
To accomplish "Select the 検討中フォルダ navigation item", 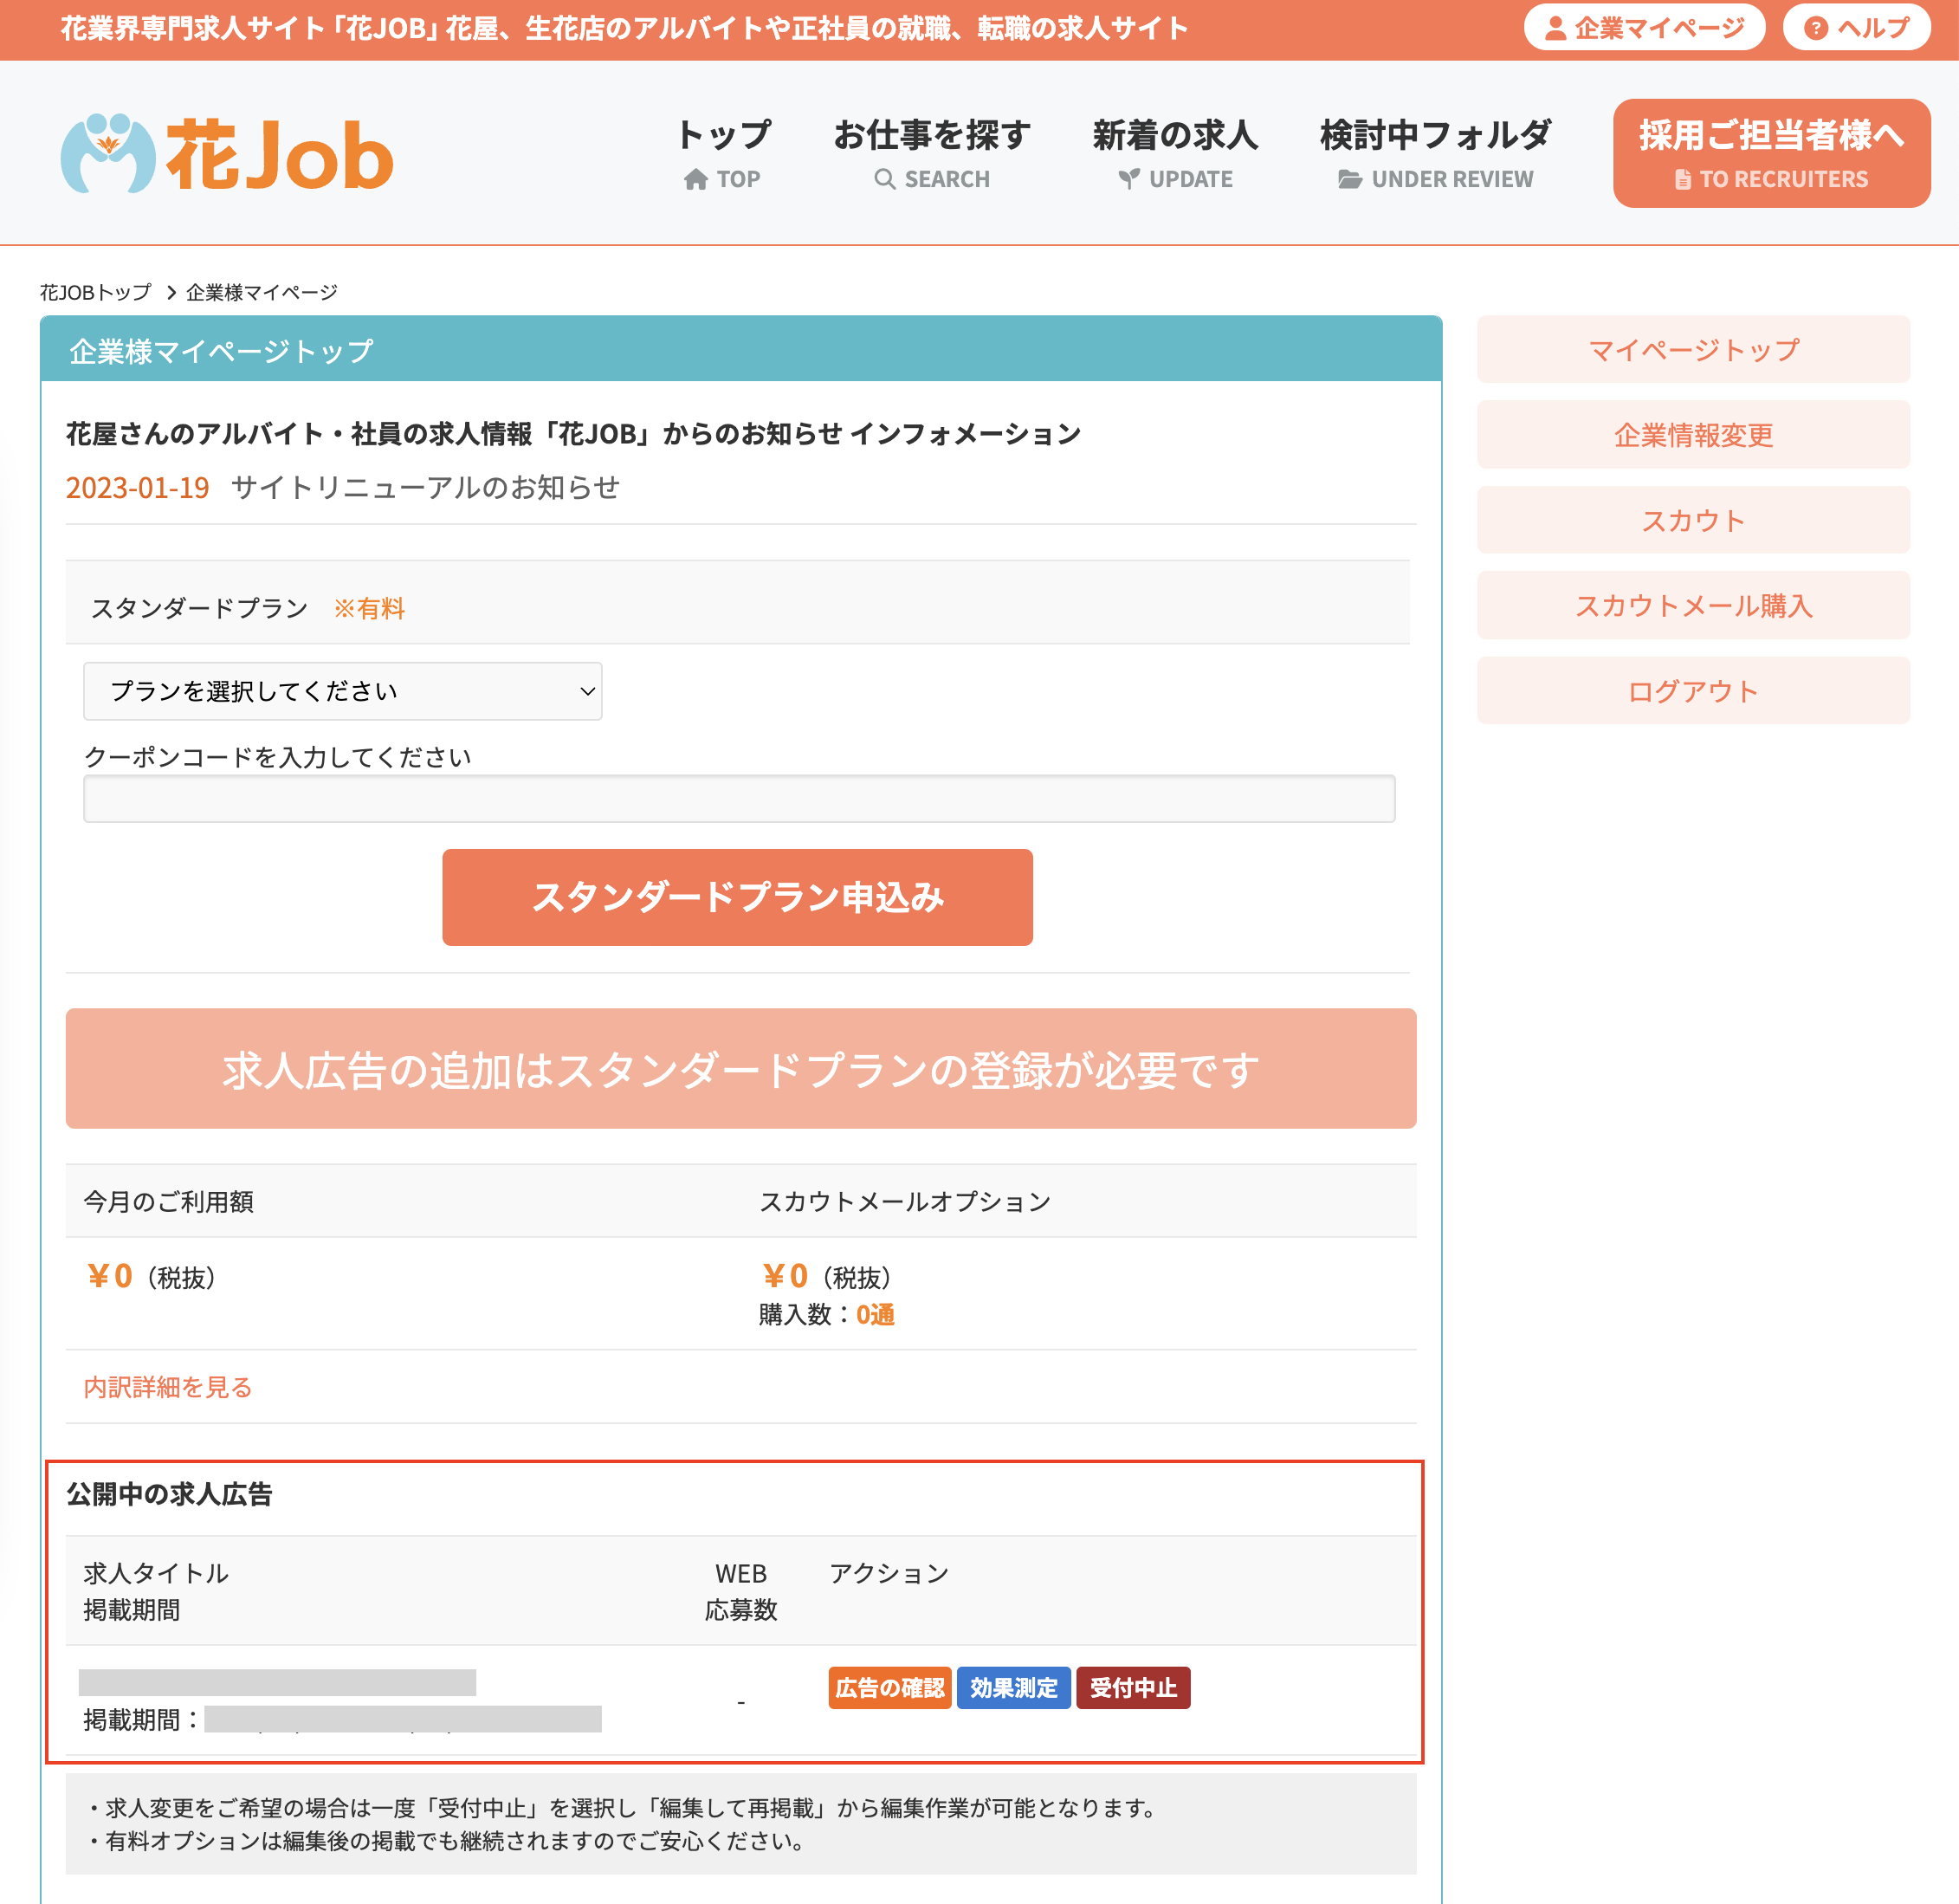I will point(1435,134).
